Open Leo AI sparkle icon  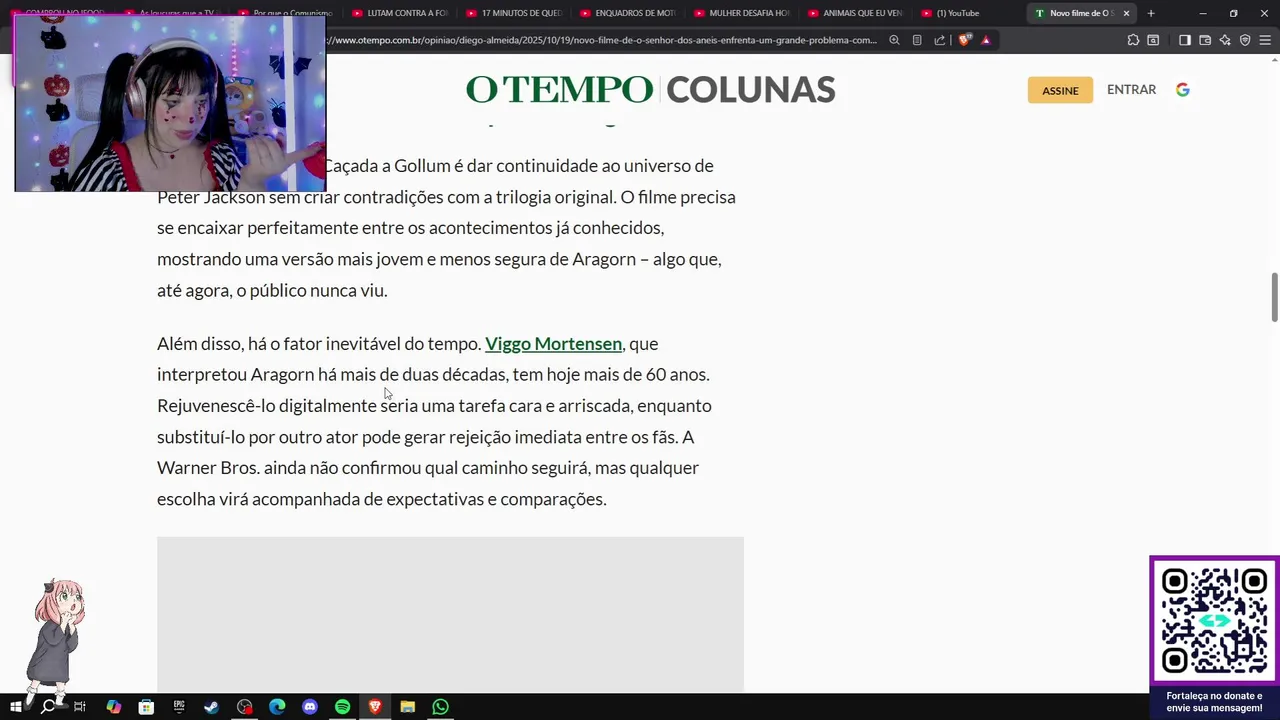tap(1225, 40)
